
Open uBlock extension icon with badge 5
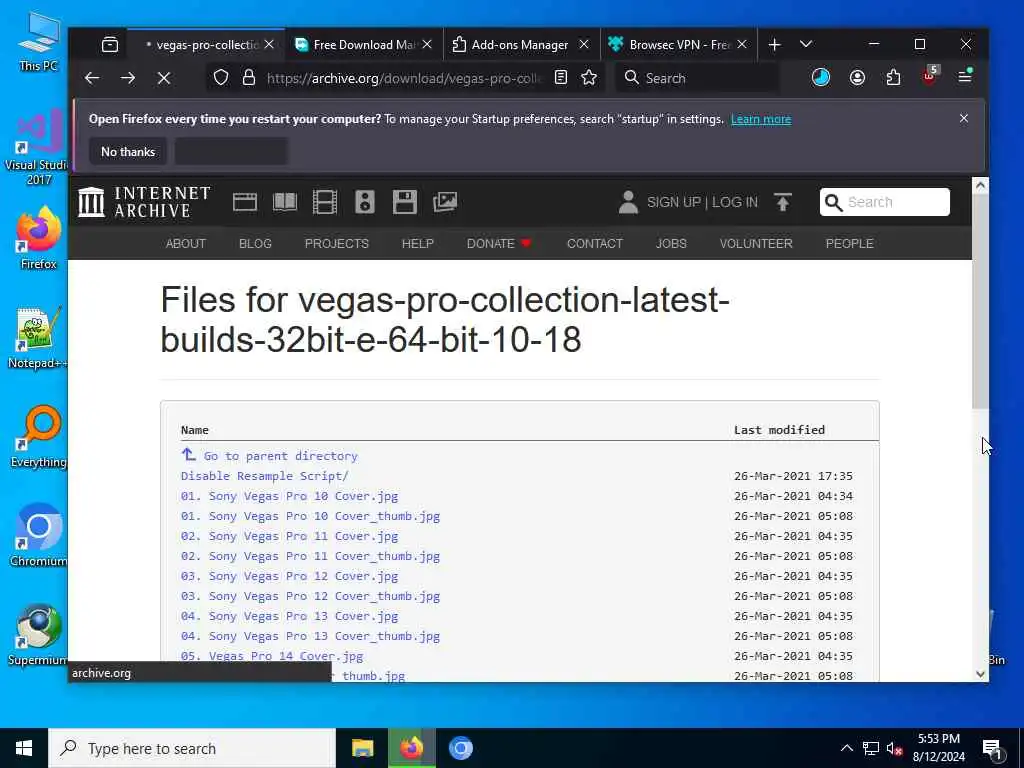[x=930, y=76]
